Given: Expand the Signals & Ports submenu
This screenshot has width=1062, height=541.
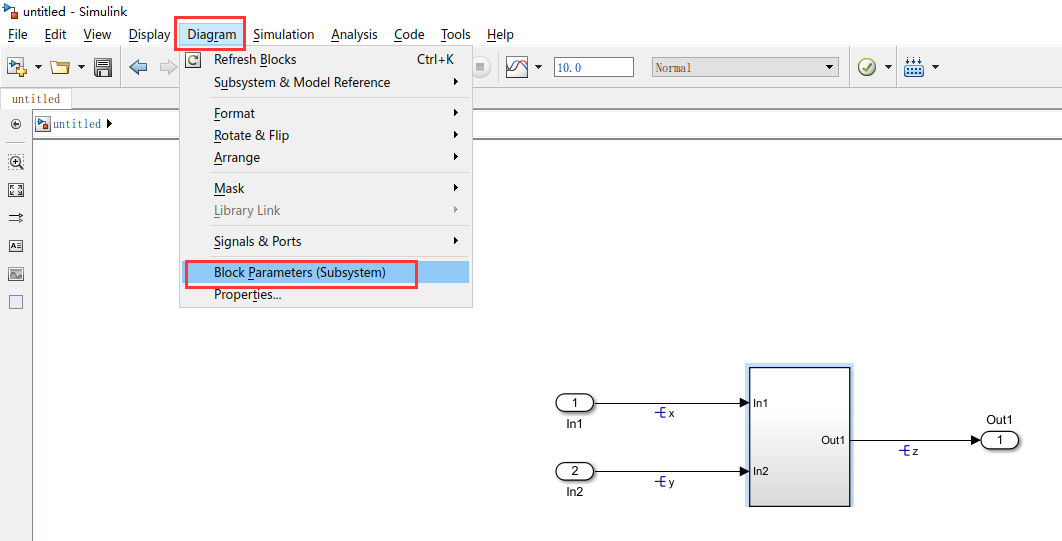Looking at the screenshot, I should [324, 241].
